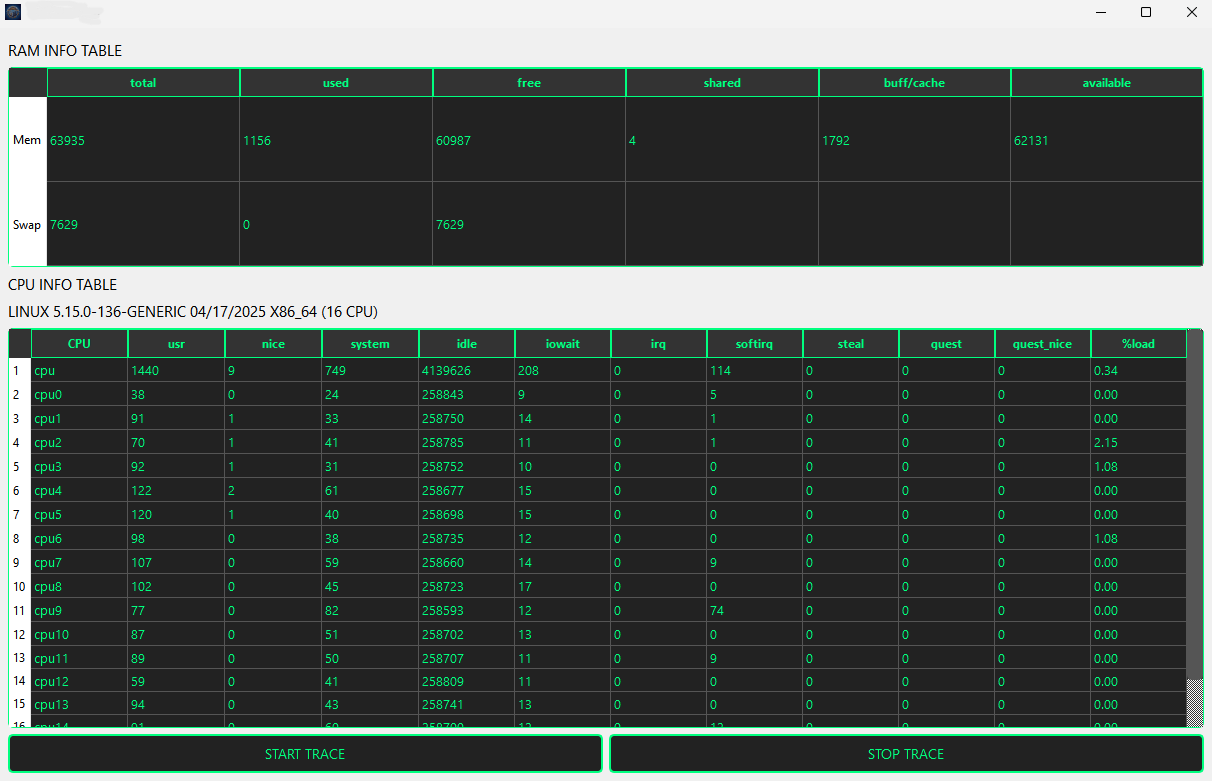Click the usr value 1440
The height and width of the screenshot is (781, 1212).
(176, 370)
